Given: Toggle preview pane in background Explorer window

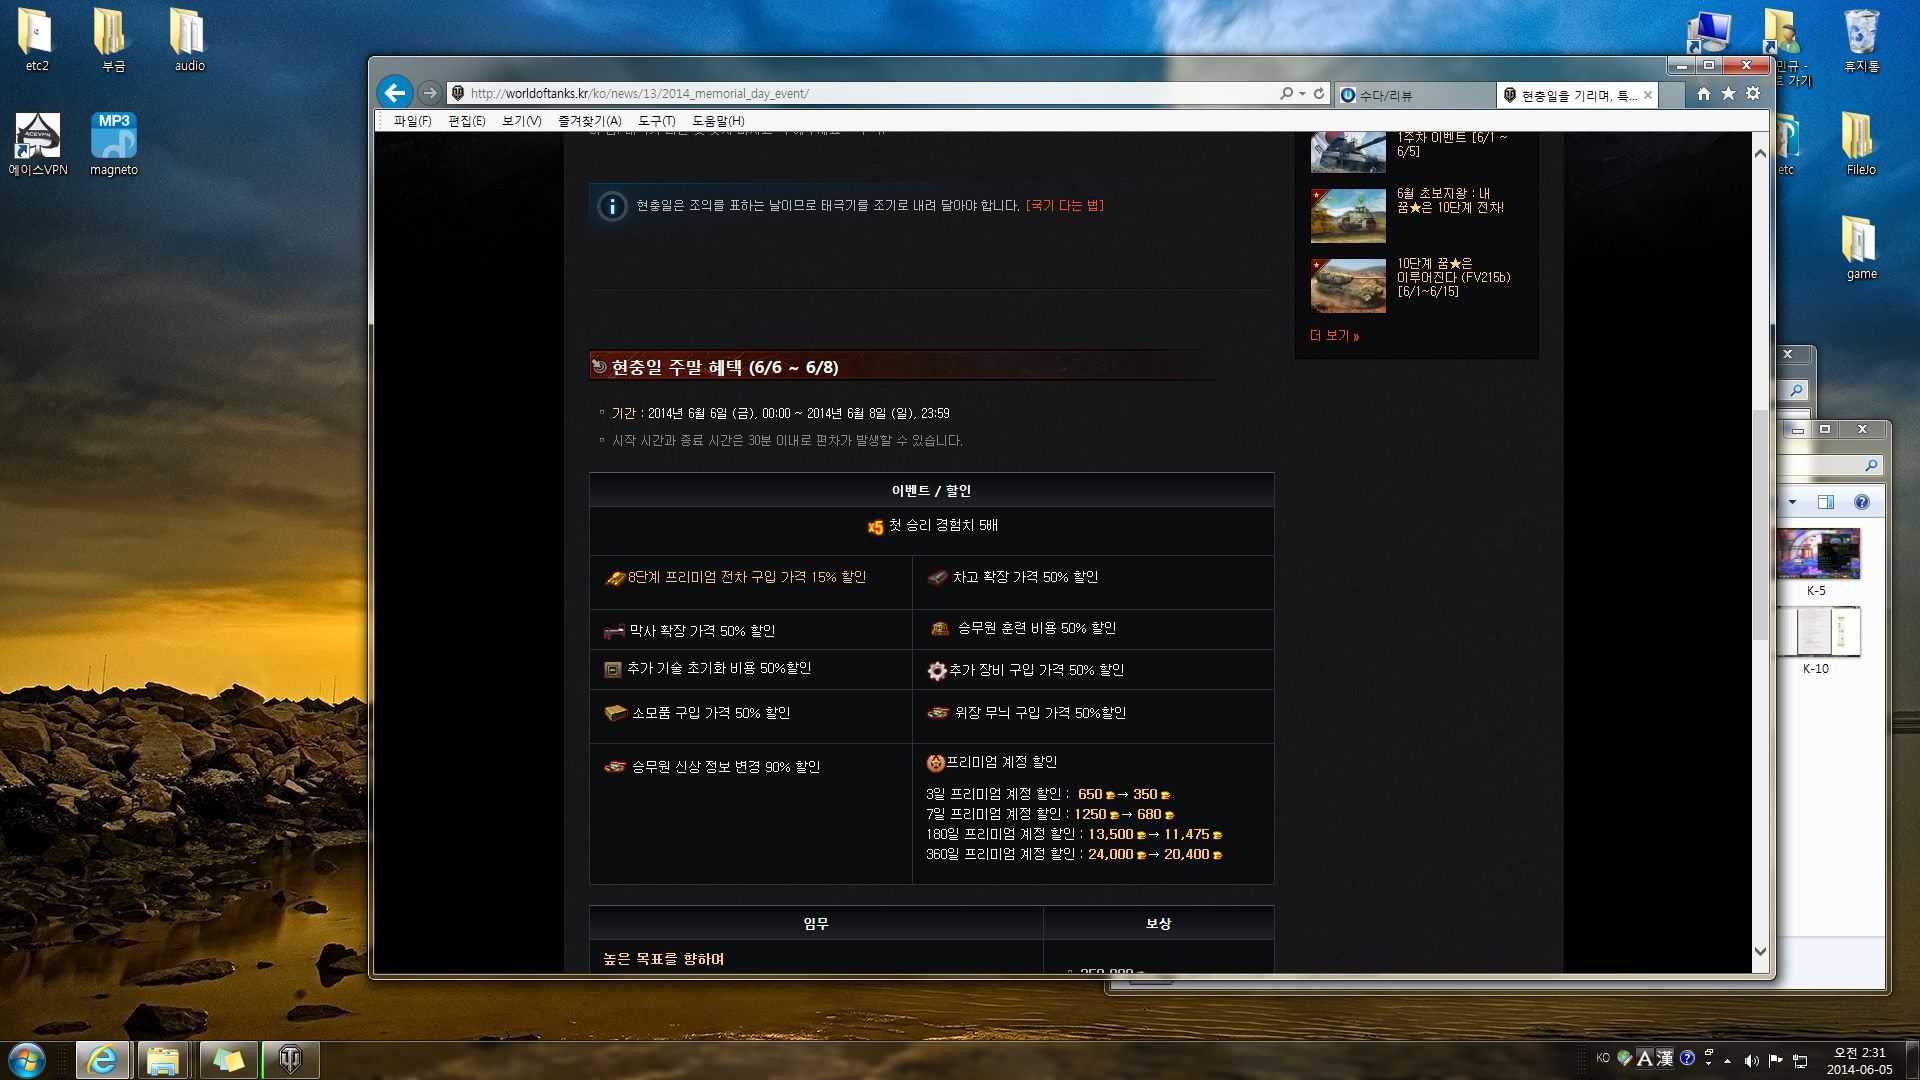Looking at the screenshot, I should (x=1826, y=502).
